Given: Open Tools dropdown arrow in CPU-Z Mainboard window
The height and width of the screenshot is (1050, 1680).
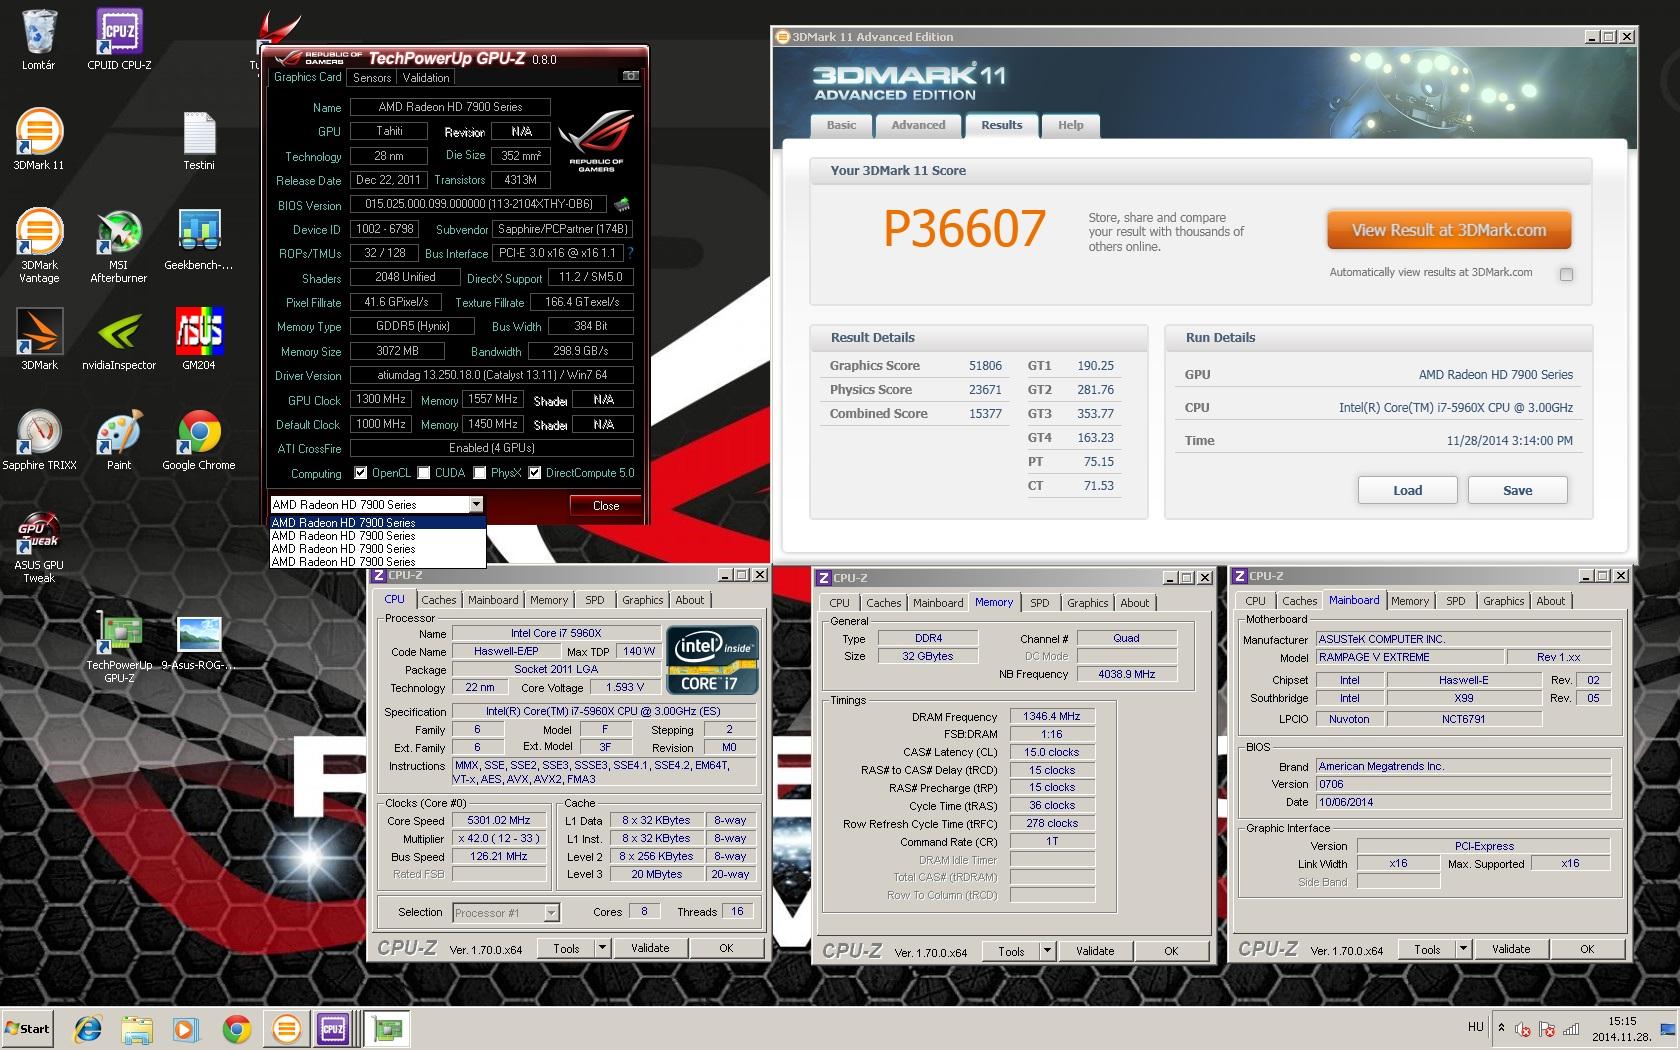Looking at the screenshot, I should point(1463,949).
